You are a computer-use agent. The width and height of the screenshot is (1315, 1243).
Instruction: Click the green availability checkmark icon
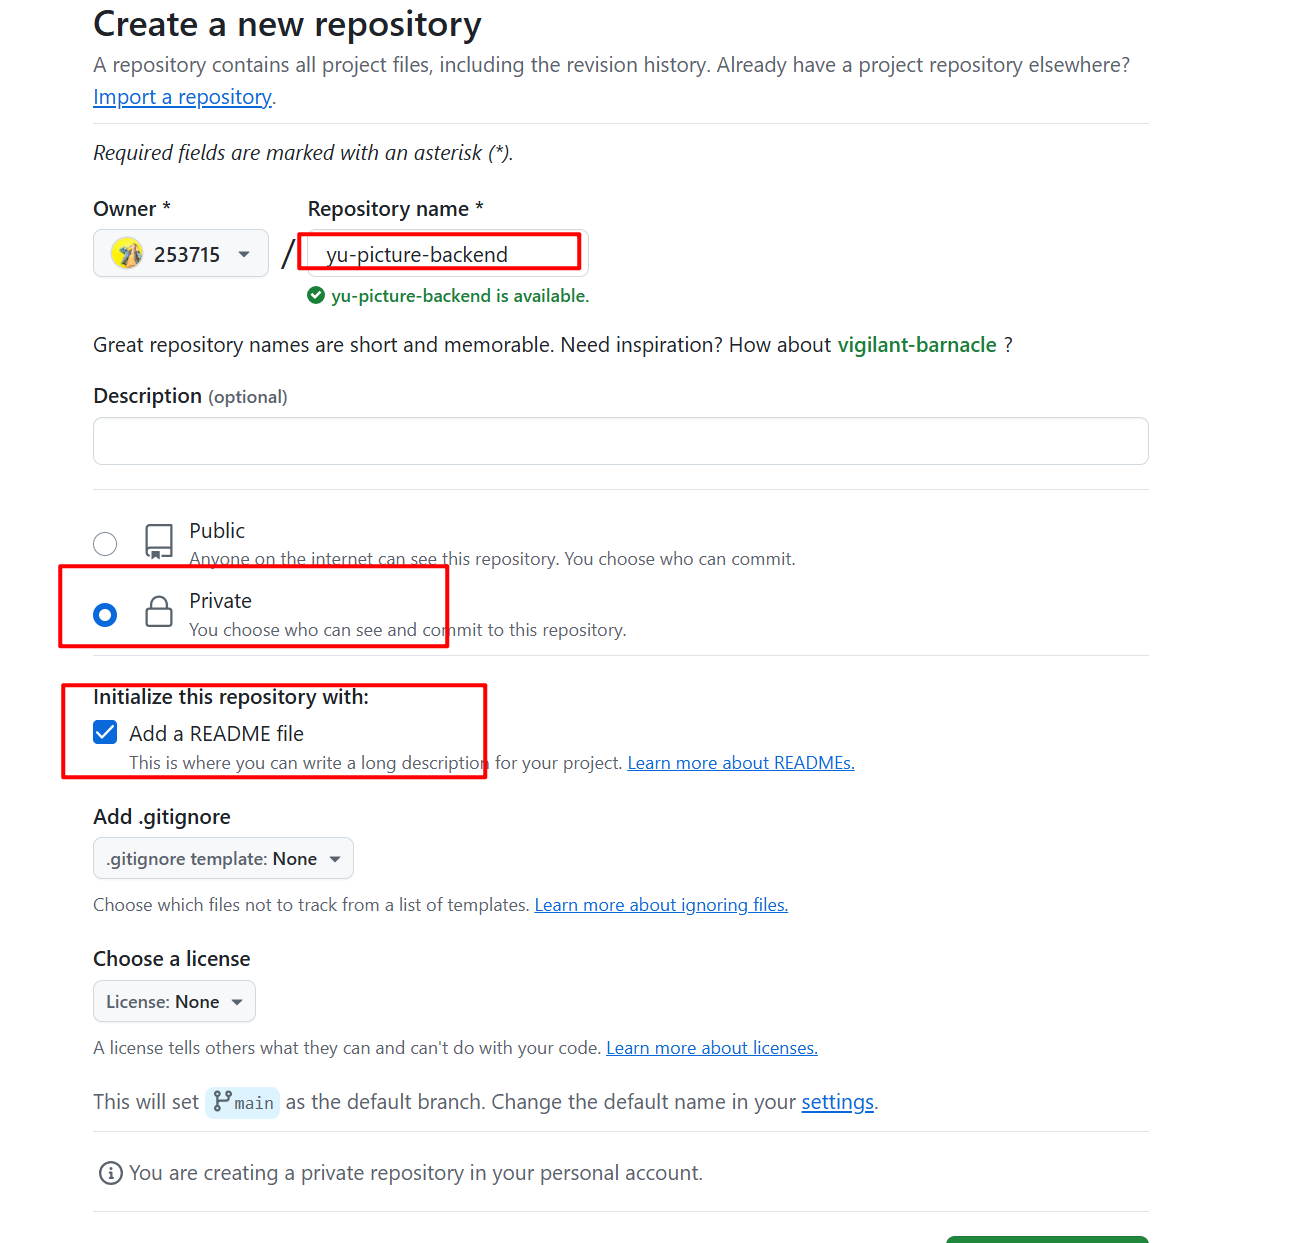click(316, 295)
